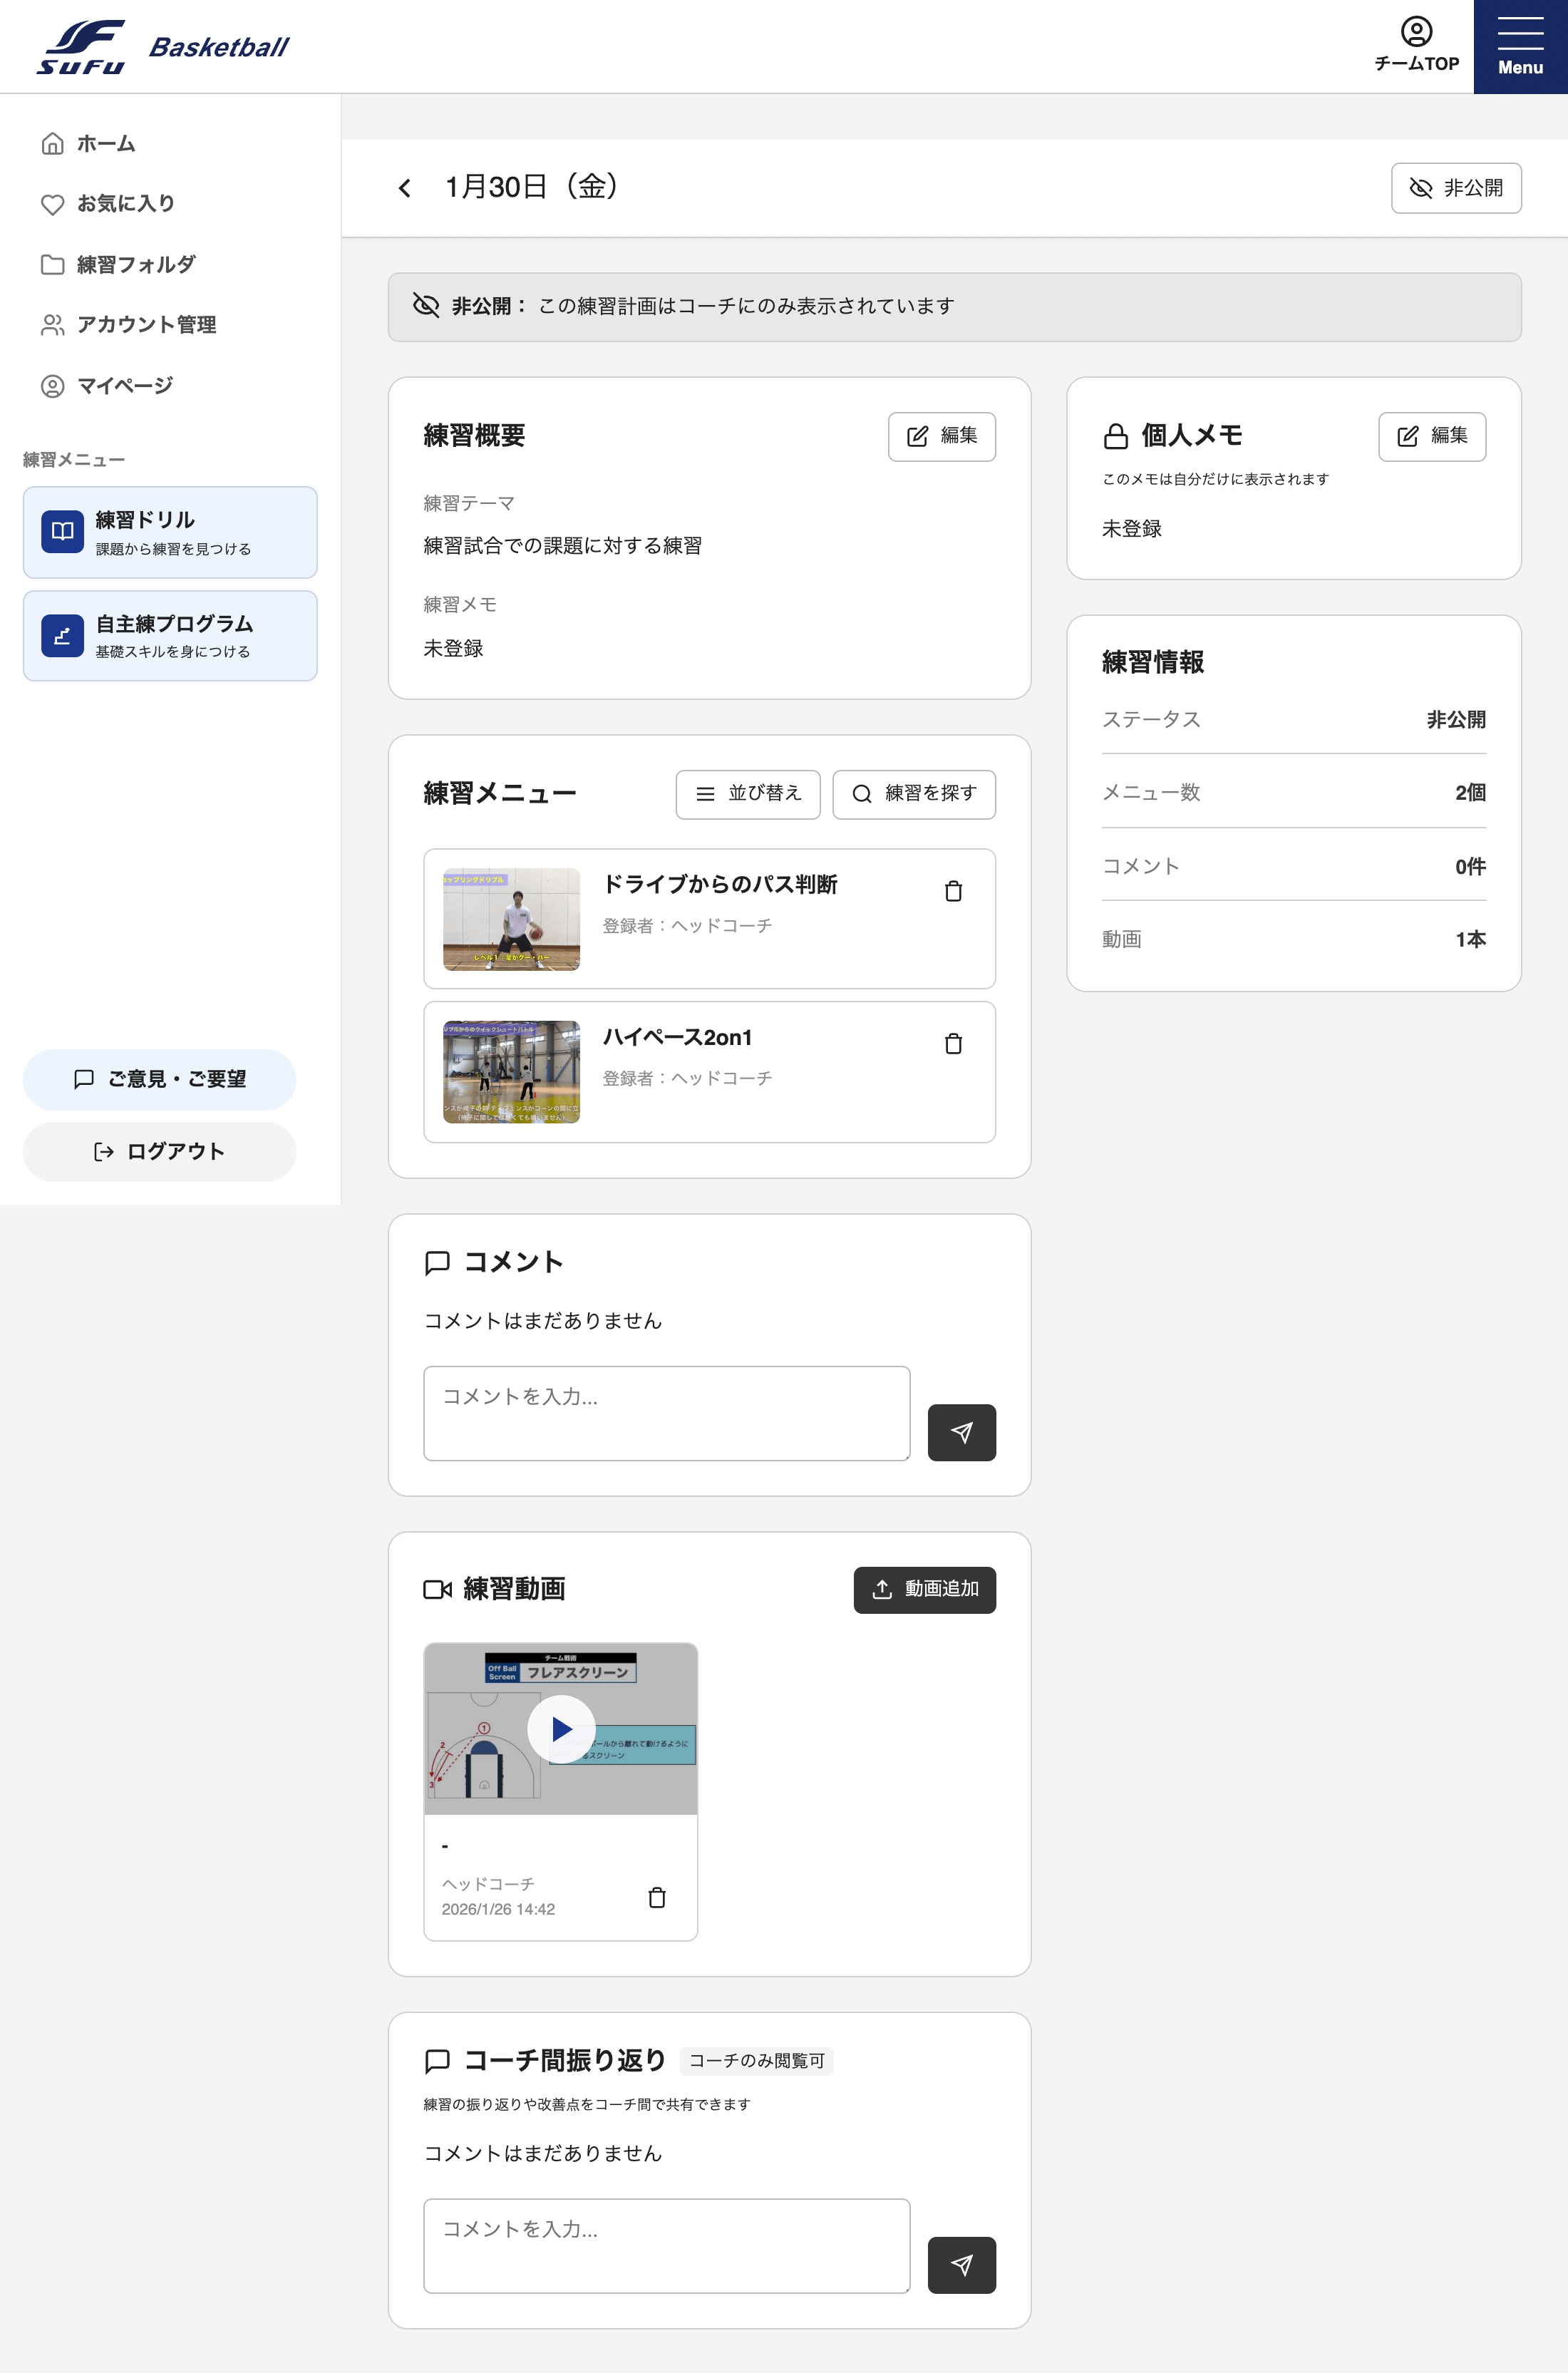1568x2373 pixels.
Task: Delete the ハイペース2on1 menu item
Action: tap(953, 1043)
